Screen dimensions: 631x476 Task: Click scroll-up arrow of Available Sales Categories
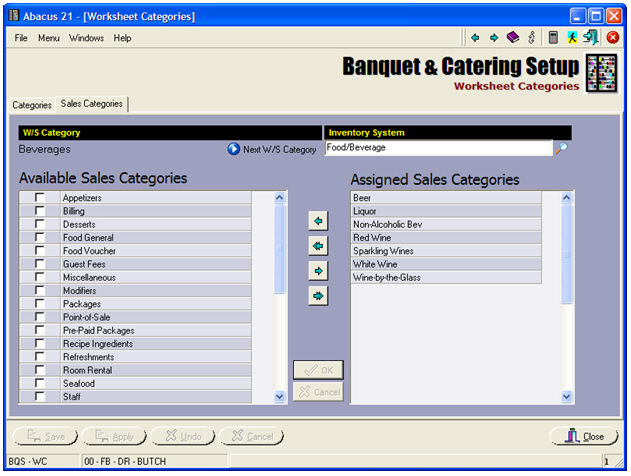tap(279, 198)
